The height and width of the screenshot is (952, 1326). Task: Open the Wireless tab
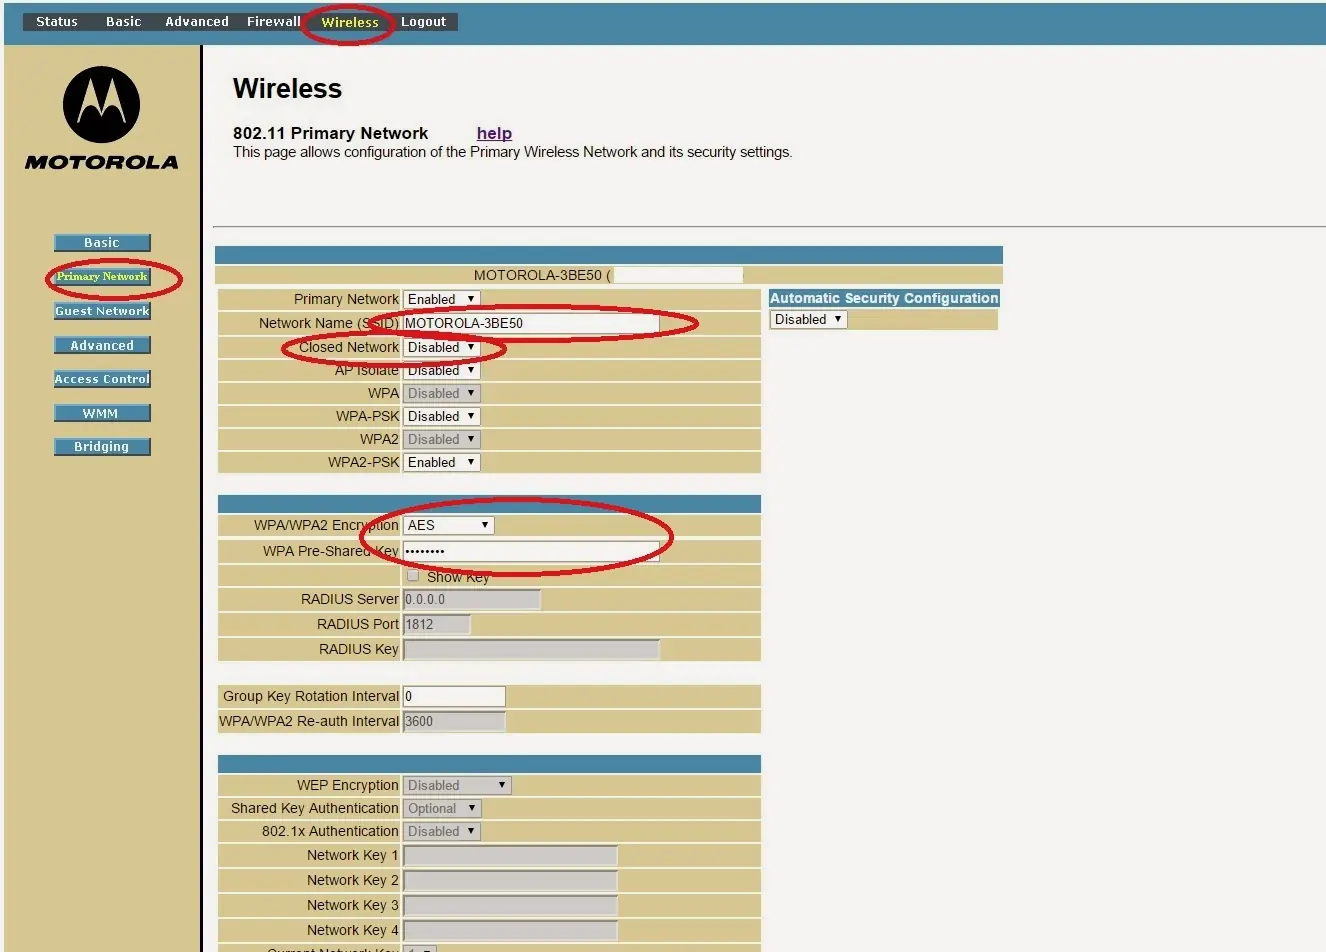click(x=350, y=21)
